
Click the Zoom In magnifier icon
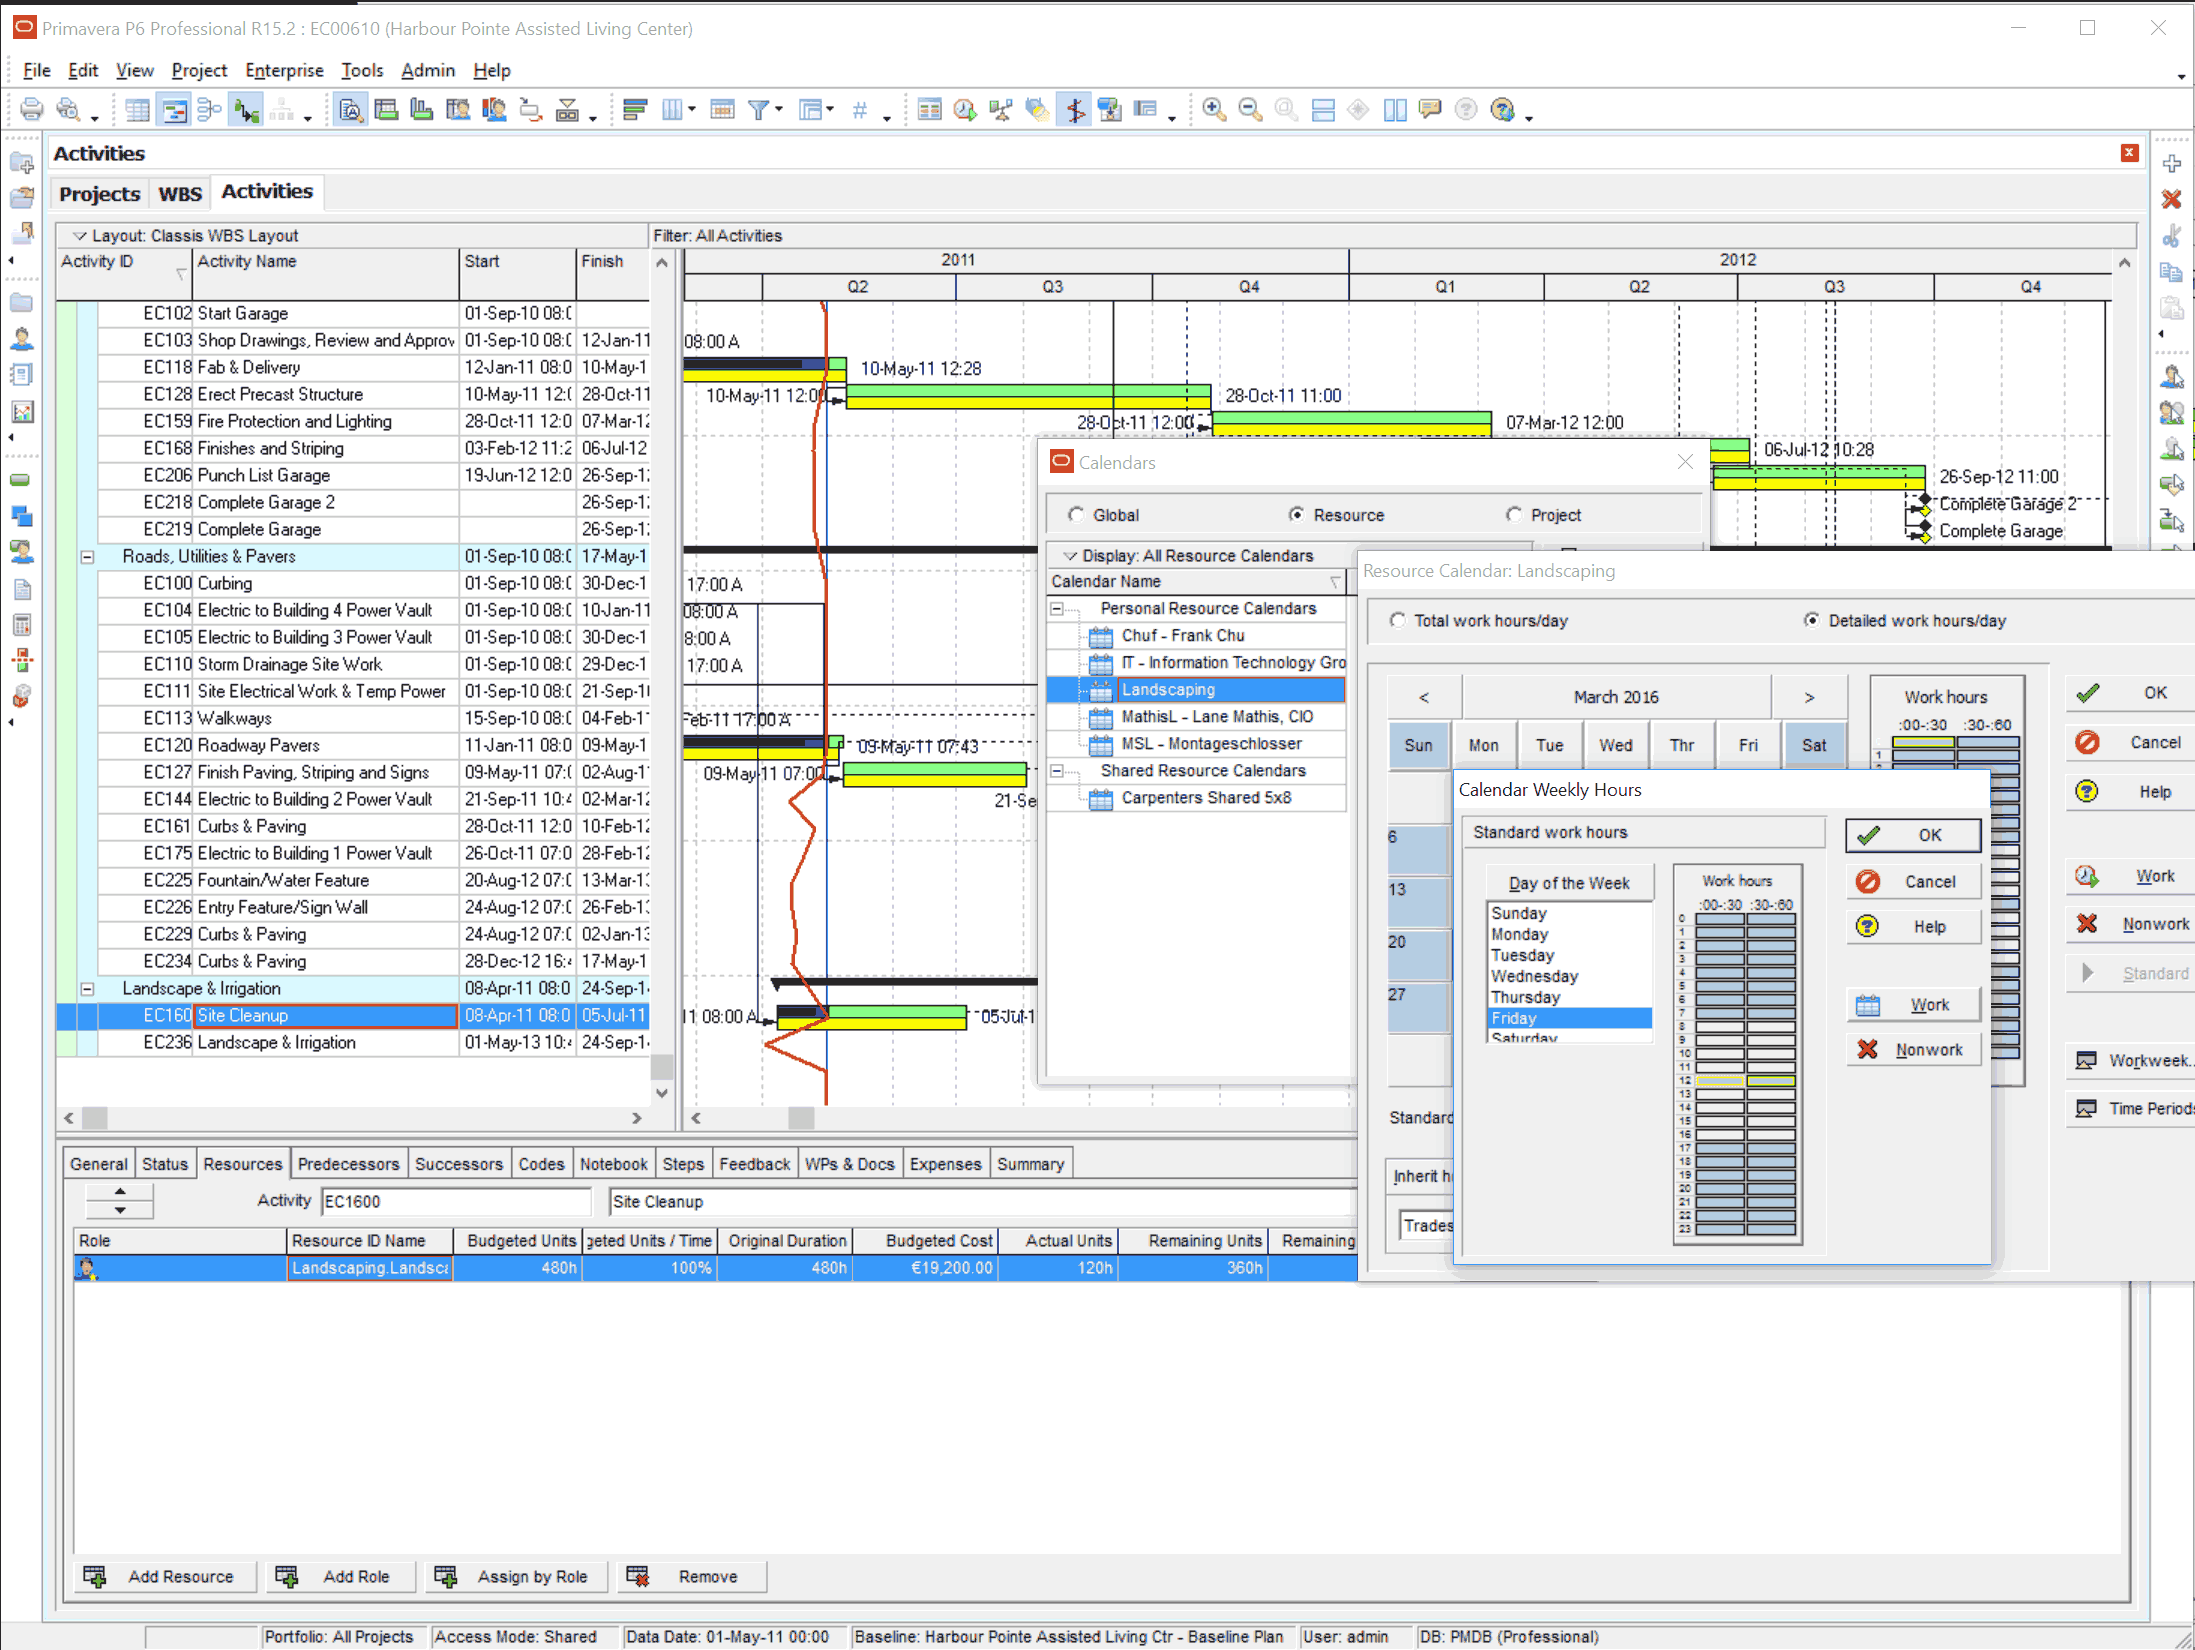[x=1214, y=110]
